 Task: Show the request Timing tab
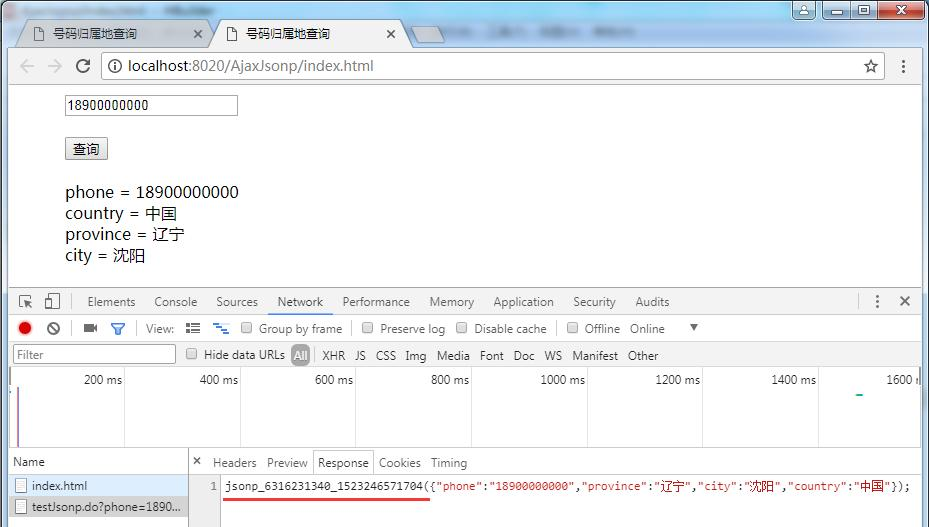tap(449, 462)
